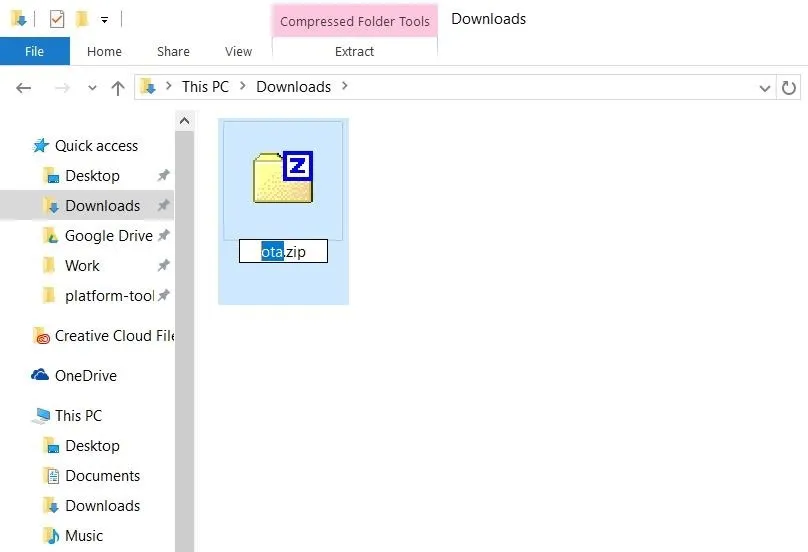Click the Google Drive folder icon
The image size is (808, 552).
pos(50,236)
